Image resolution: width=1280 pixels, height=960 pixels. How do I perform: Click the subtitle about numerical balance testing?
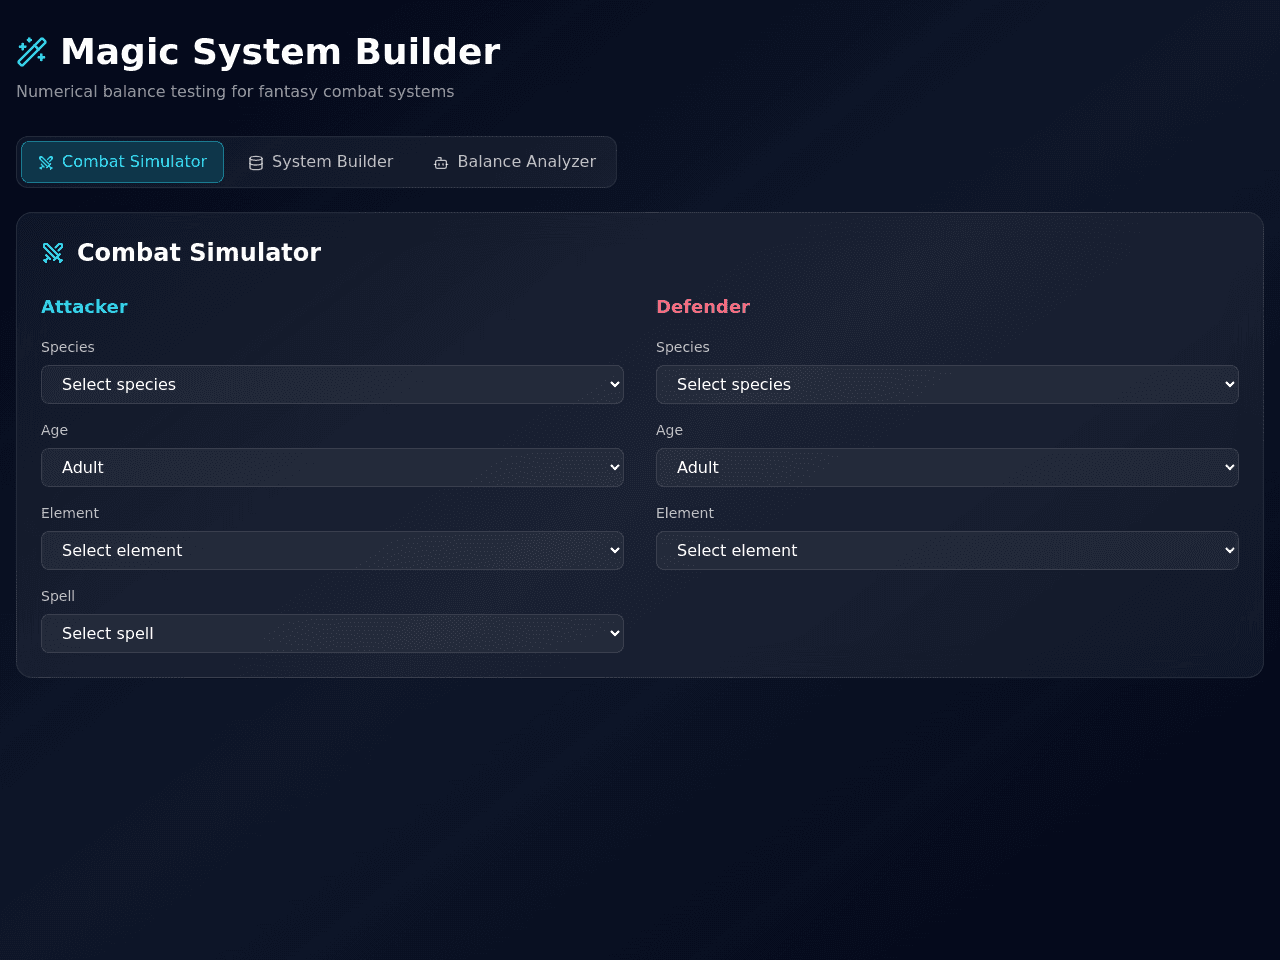235,92
